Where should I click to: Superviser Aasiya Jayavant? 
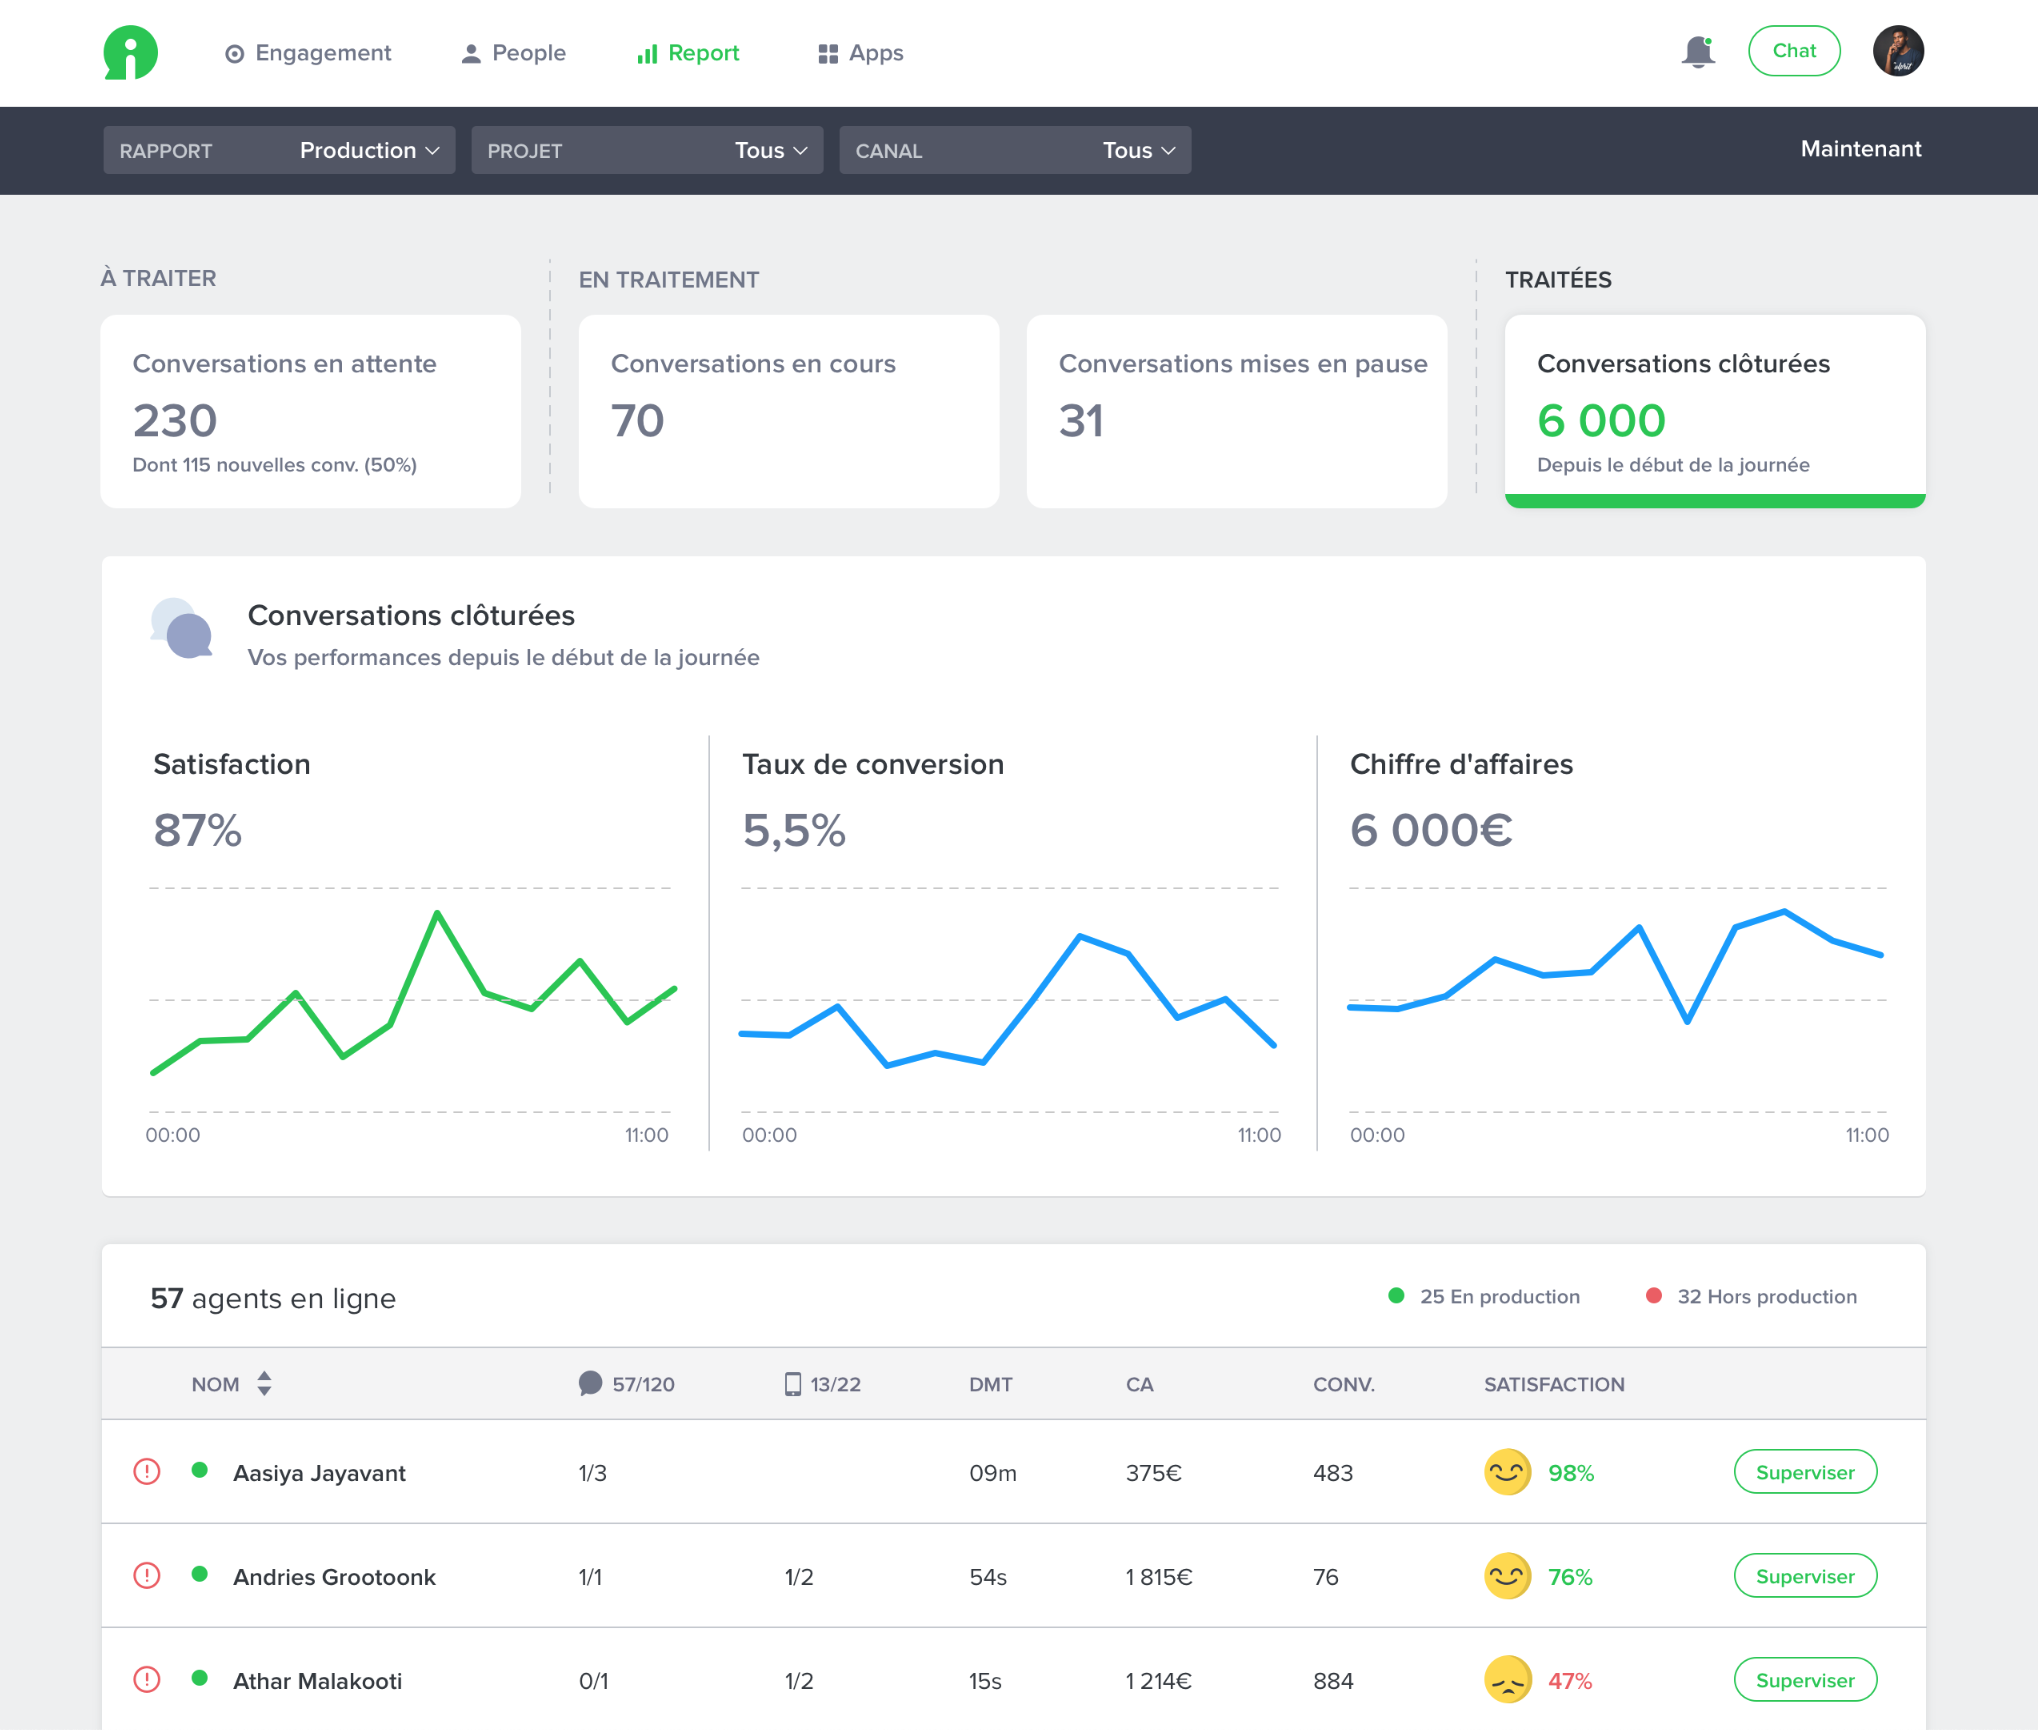pyautogui.click(x=1804, y=1472)
